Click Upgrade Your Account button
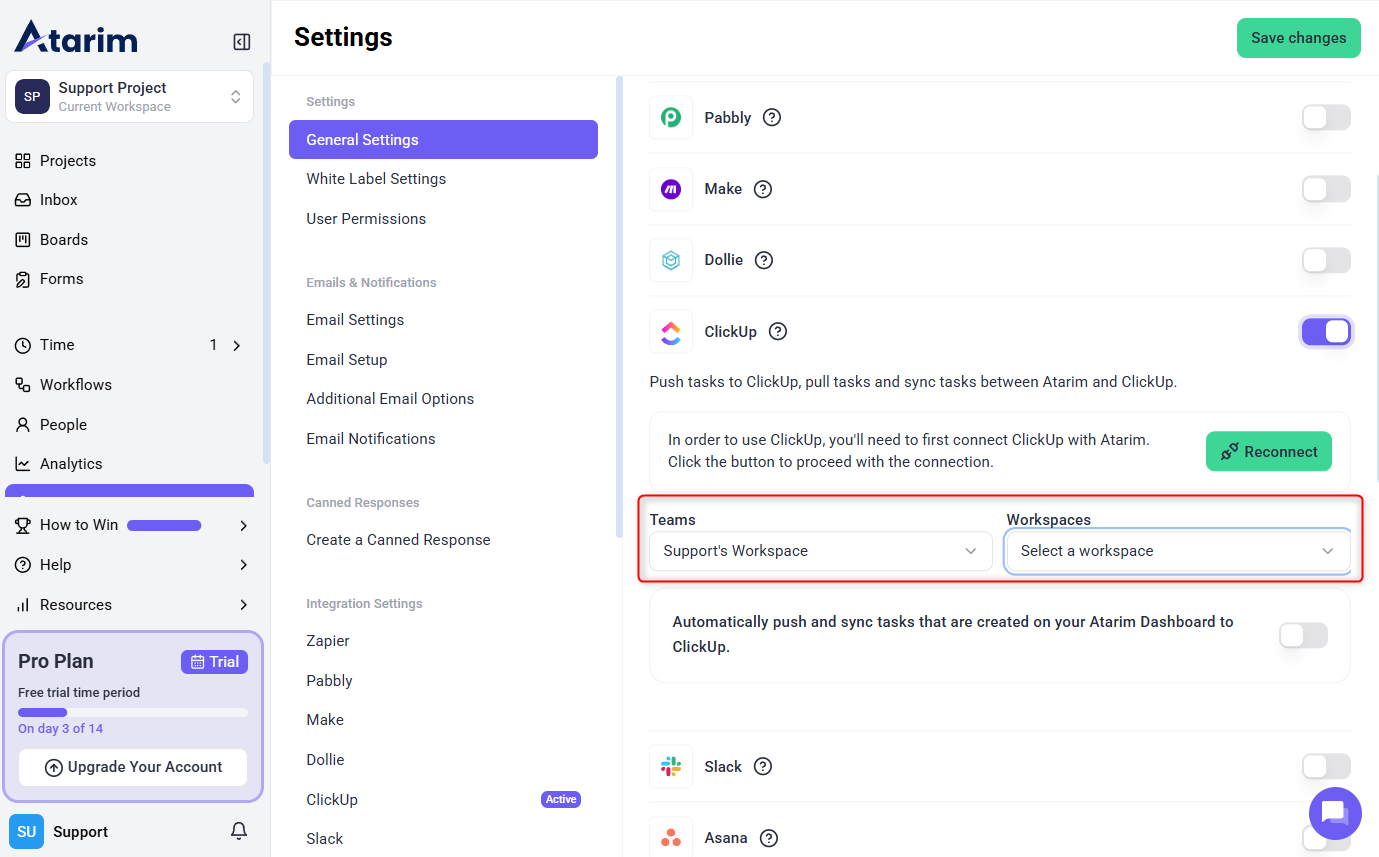The height and width of the screenshot is (857, 1379). [x=133, y=767]
